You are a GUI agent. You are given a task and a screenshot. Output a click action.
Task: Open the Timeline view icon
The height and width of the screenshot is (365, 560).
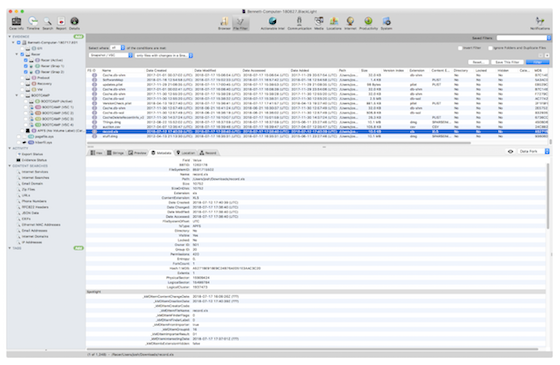click(x=33, y=21)
